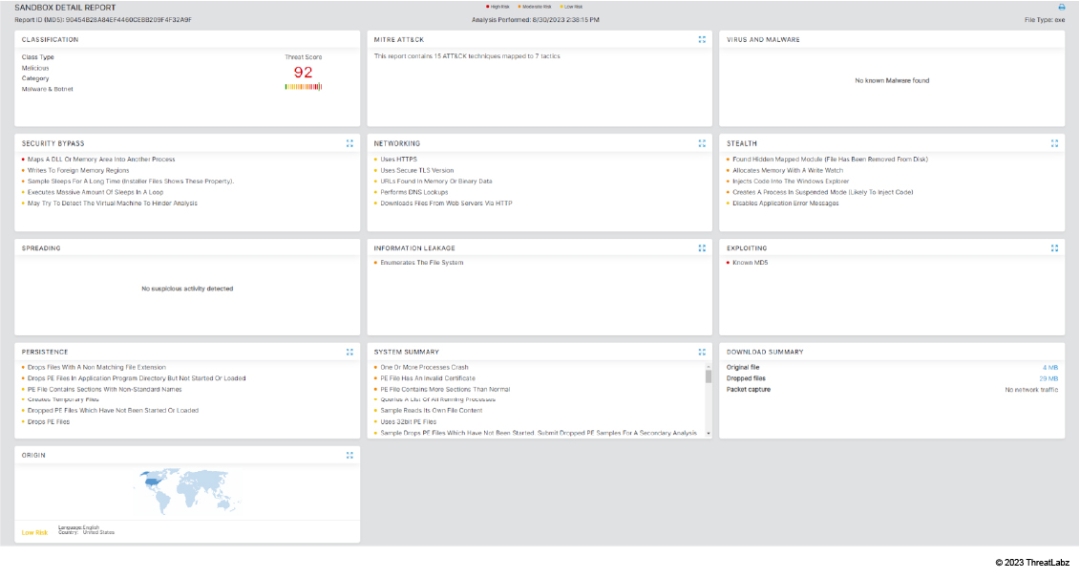This screenshot has height=579, width=1080.
Task: Click the threat score color bar
Action: point(303,87)
